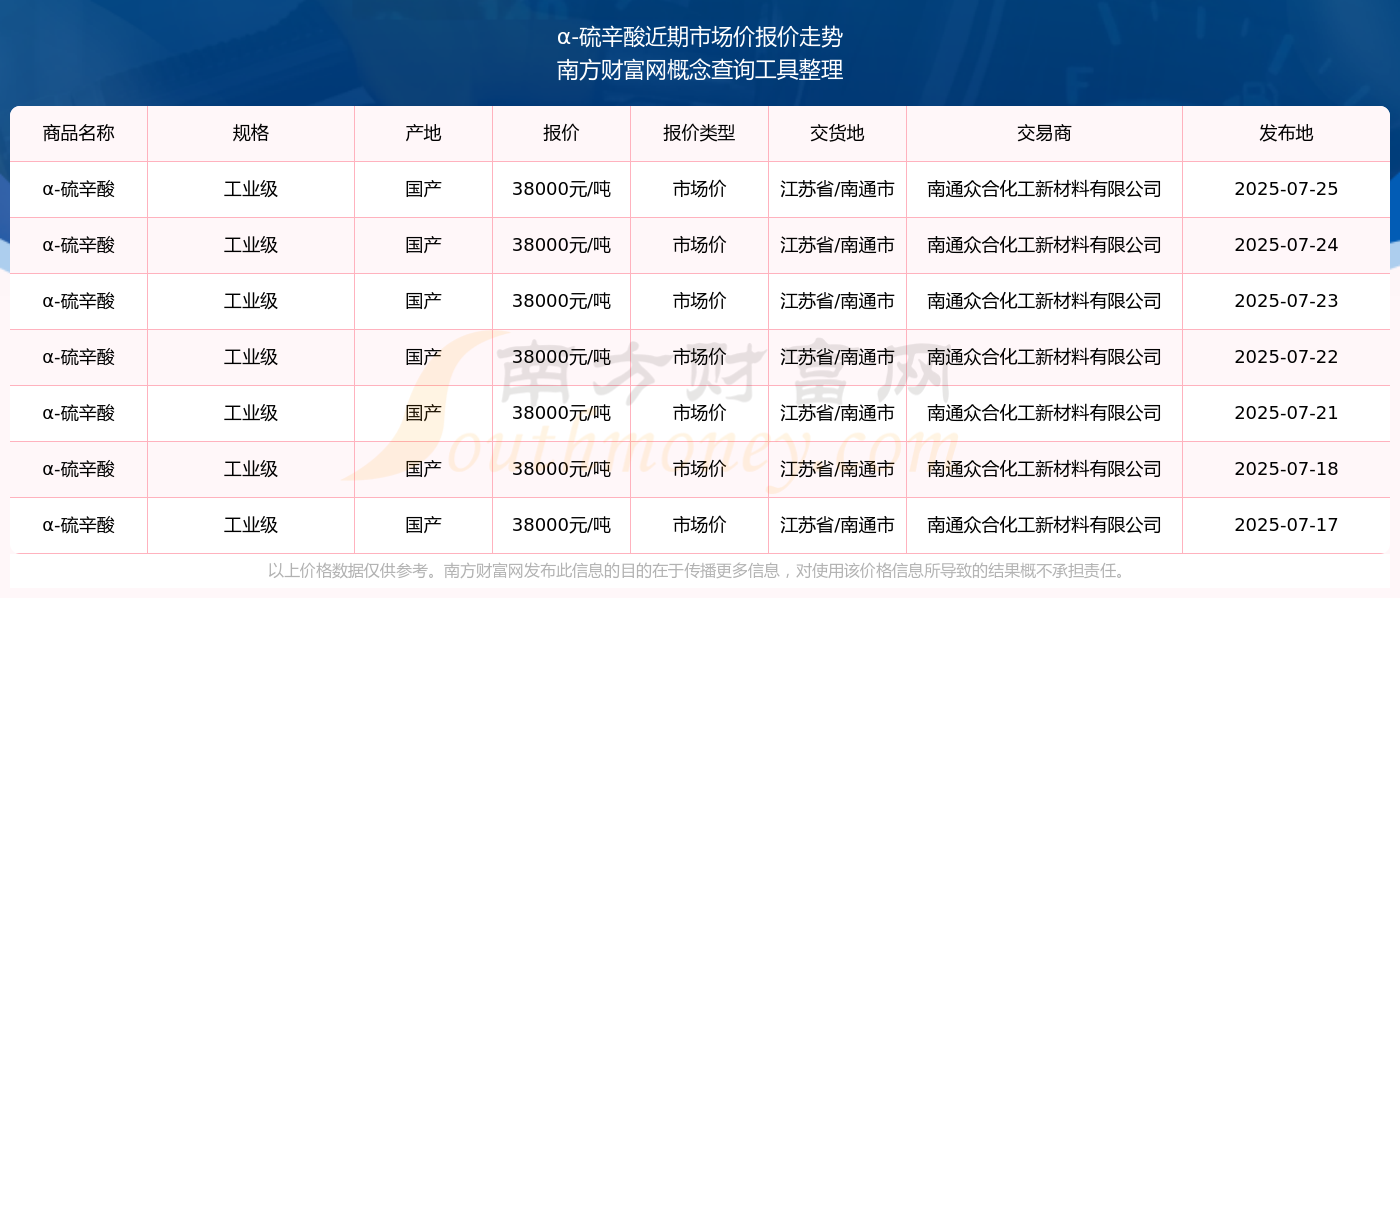Select the date cell 2025-07-23

coord(1286,301)
